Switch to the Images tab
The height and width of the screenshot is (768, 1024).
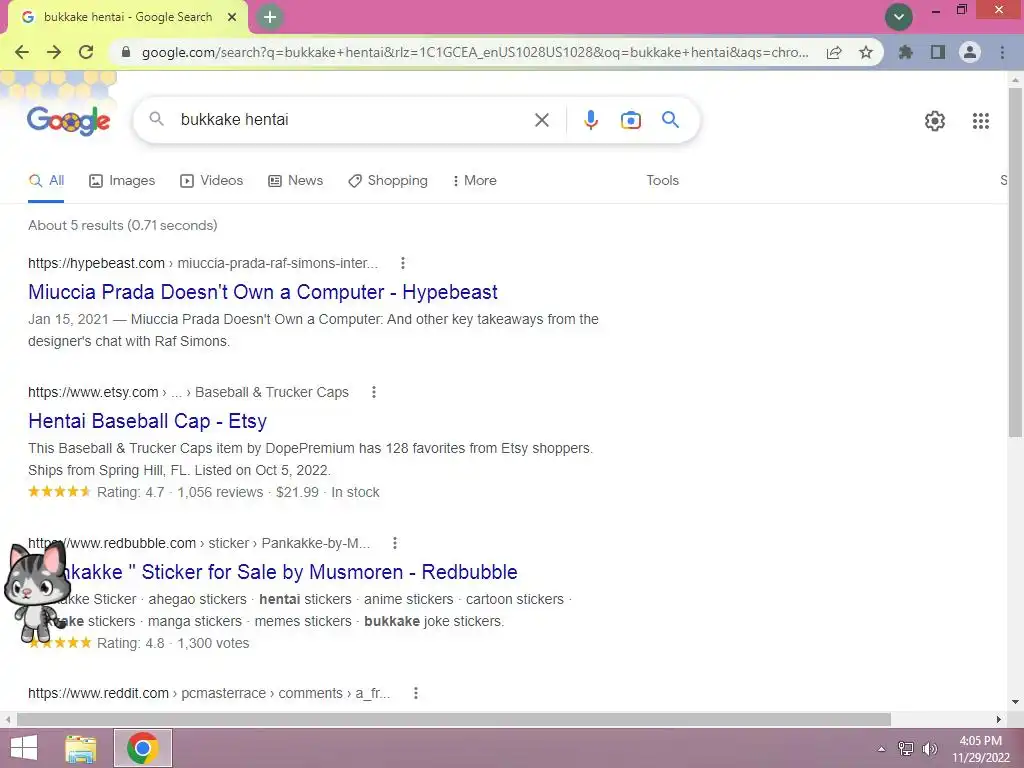pos(122,181)
